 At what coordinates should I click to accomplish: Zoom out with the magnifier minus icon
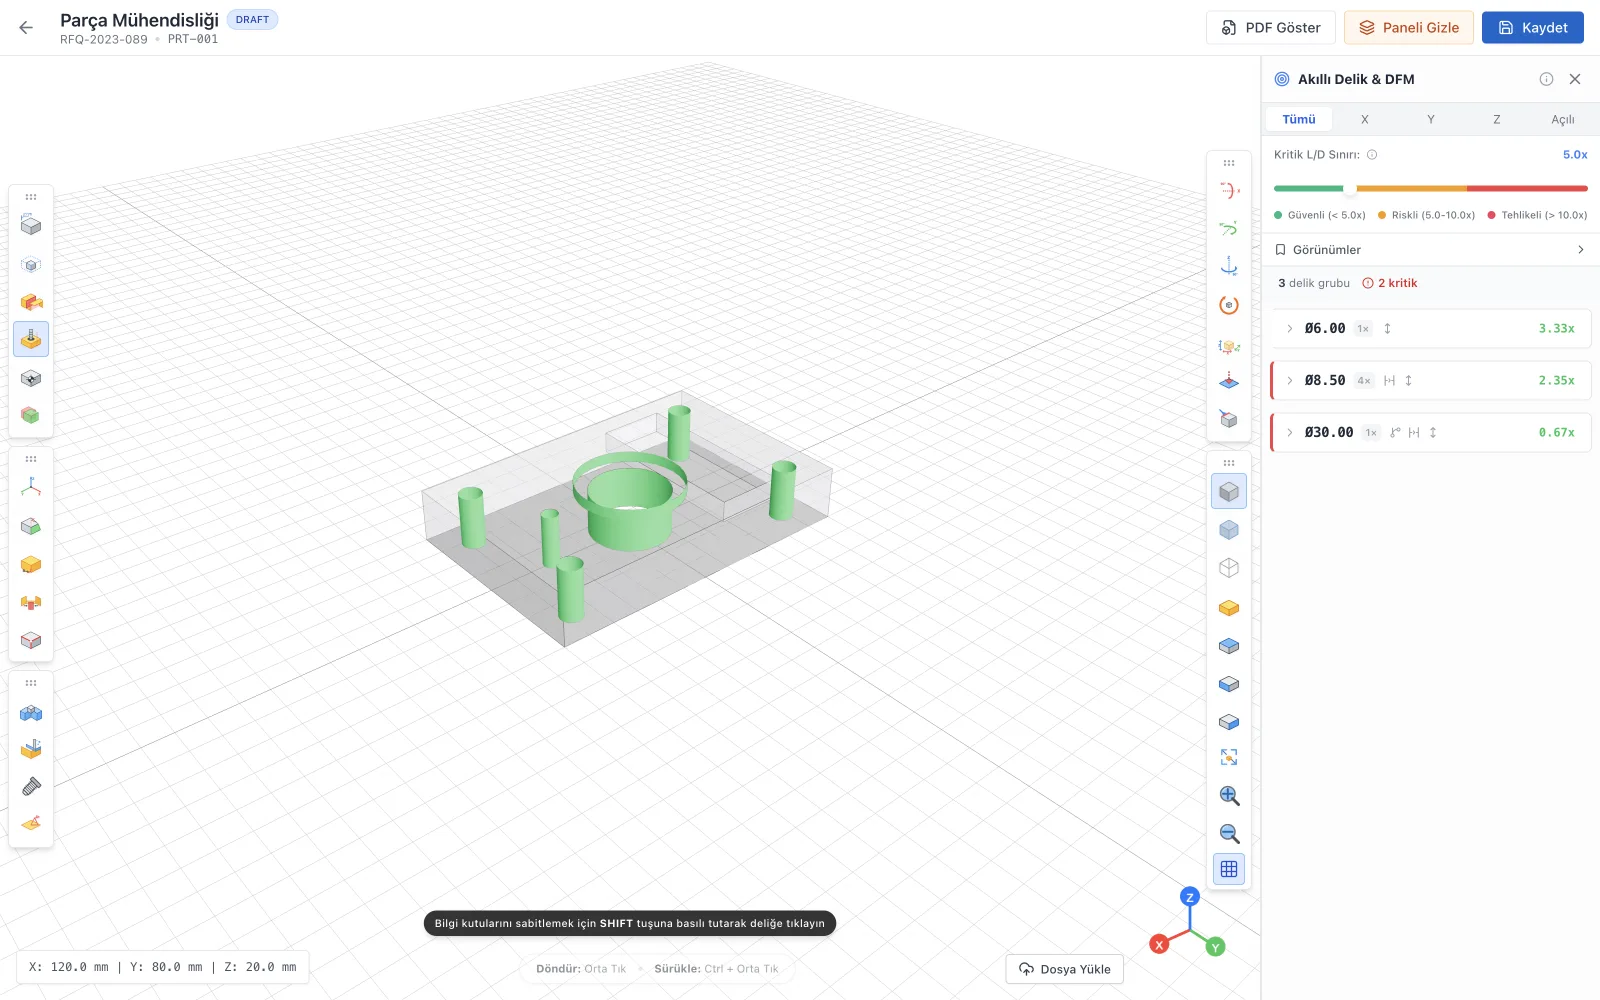click(1229, 833)
